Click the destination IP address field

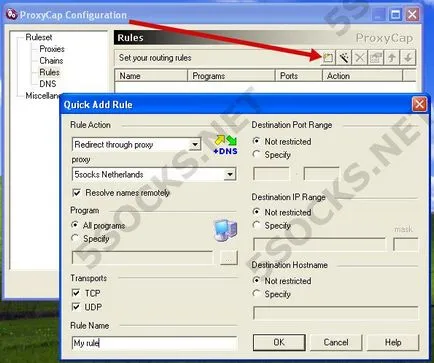(x=319, y=244)
